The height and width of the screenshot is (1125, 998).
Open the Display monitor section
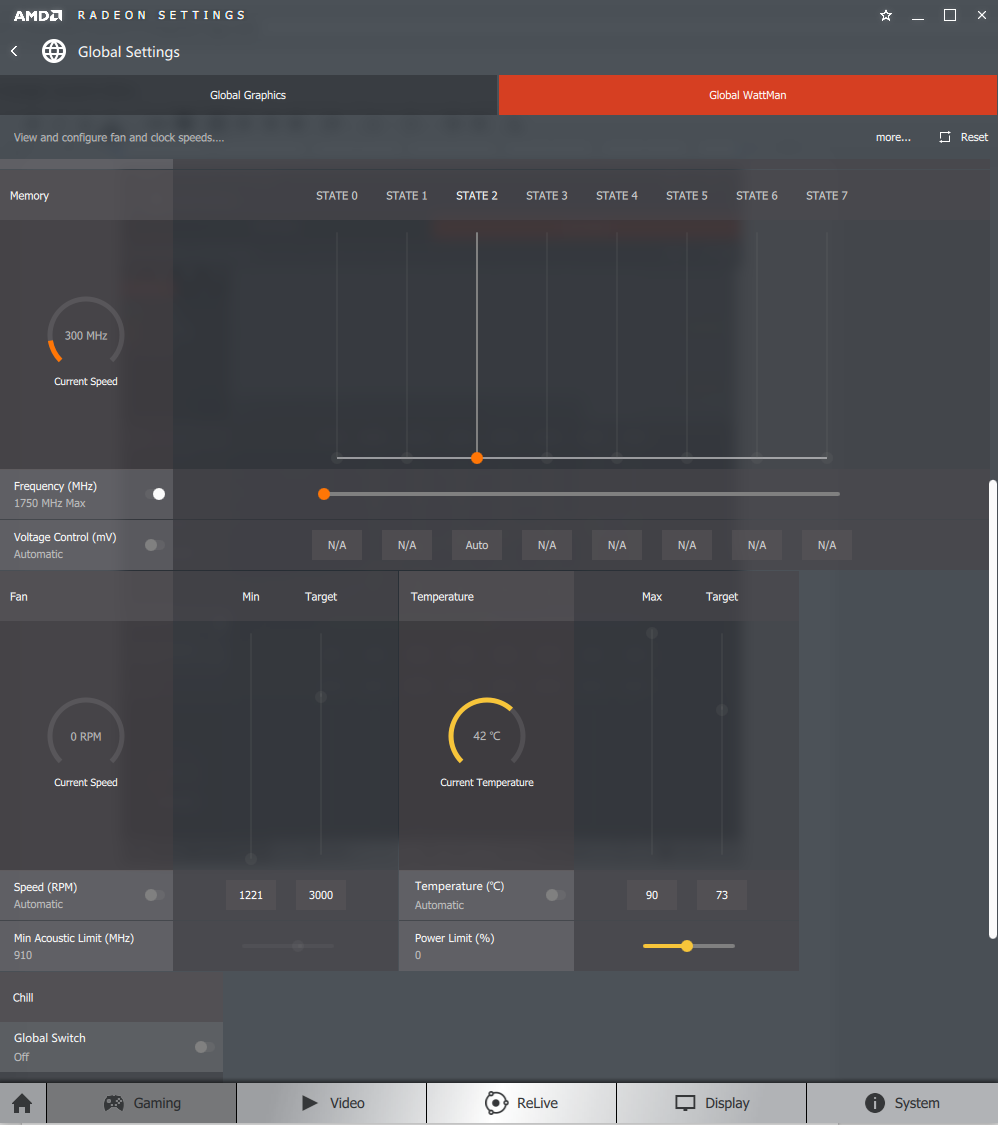point(712,1103)
